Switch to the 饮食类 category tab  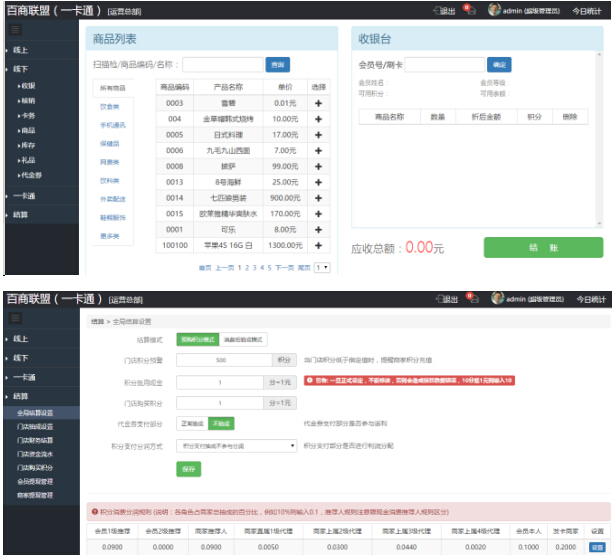pos(109,106)
